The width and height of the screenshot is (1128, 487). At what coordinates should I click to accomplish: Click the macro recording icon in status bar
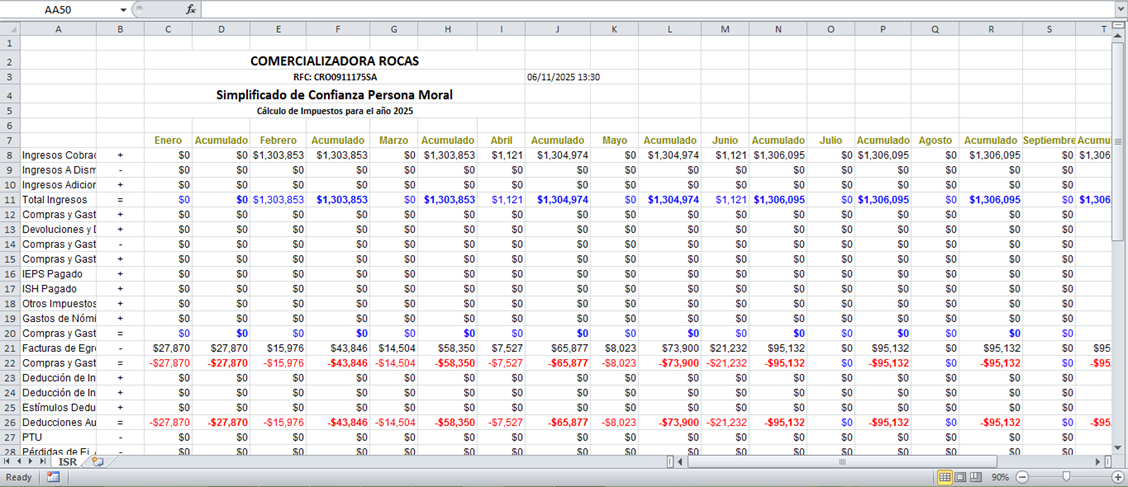[52, 477]
